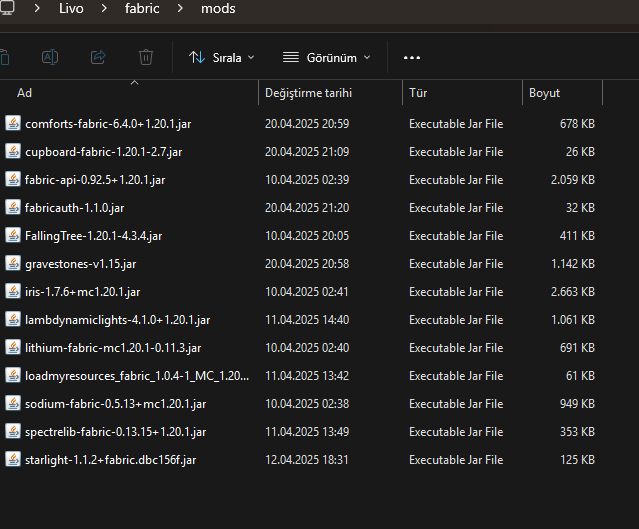Select iris-1.7.6+mc1.20.1.jar
The image size is (639, 529).
click(82, 292)
